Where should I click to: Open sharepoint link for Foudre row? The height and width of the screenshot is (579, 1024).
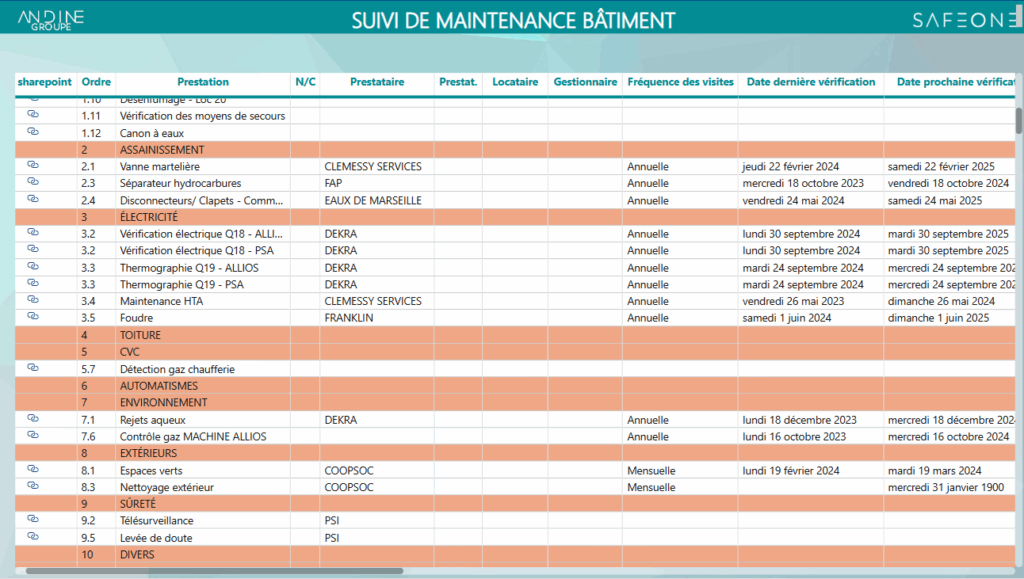point(33,317)
